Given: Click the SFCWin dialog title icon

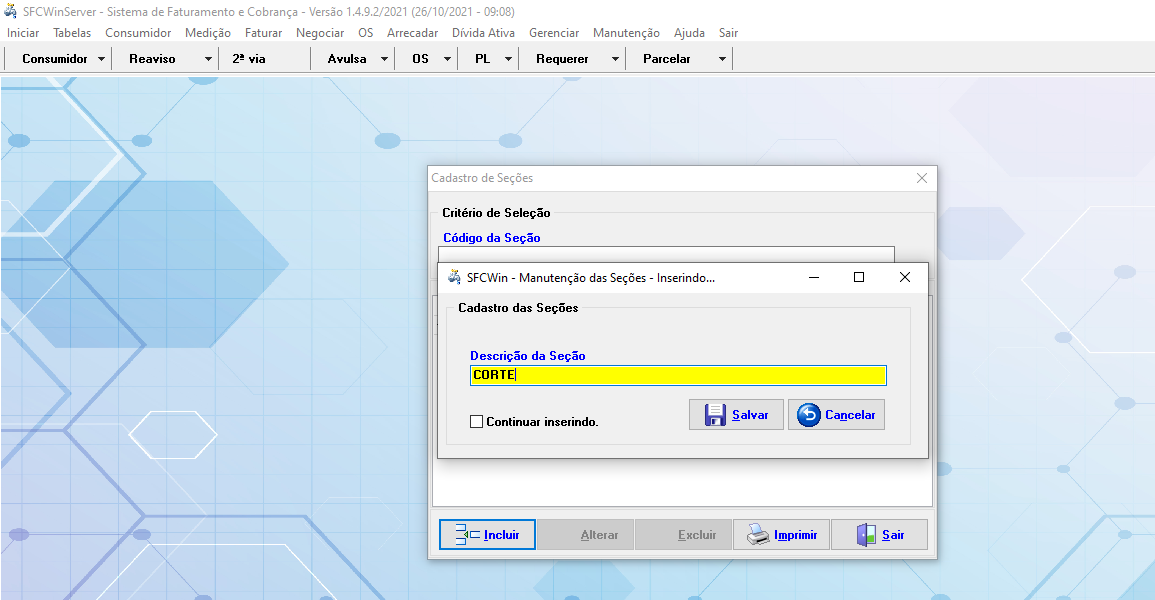Looking at the screenshot, I should coord(455,277).
